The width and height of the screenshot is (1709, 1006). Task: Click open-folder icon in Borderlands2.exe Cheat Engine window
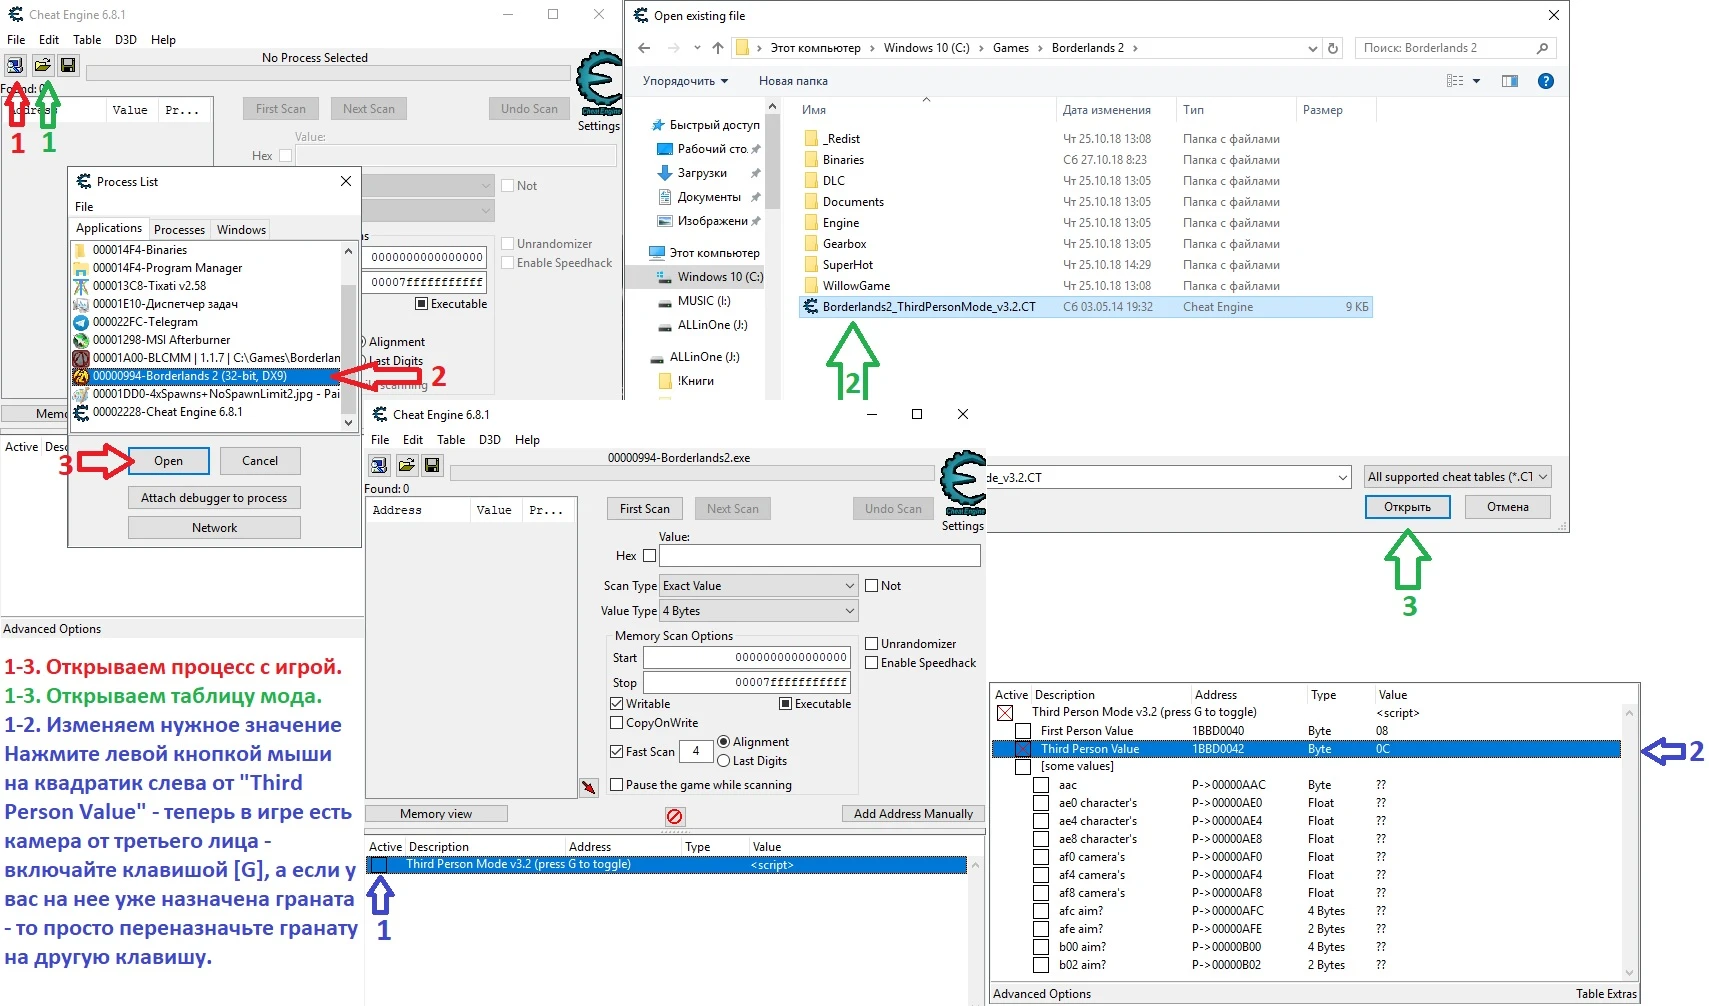pyautogui.click(x=406, y=465)
